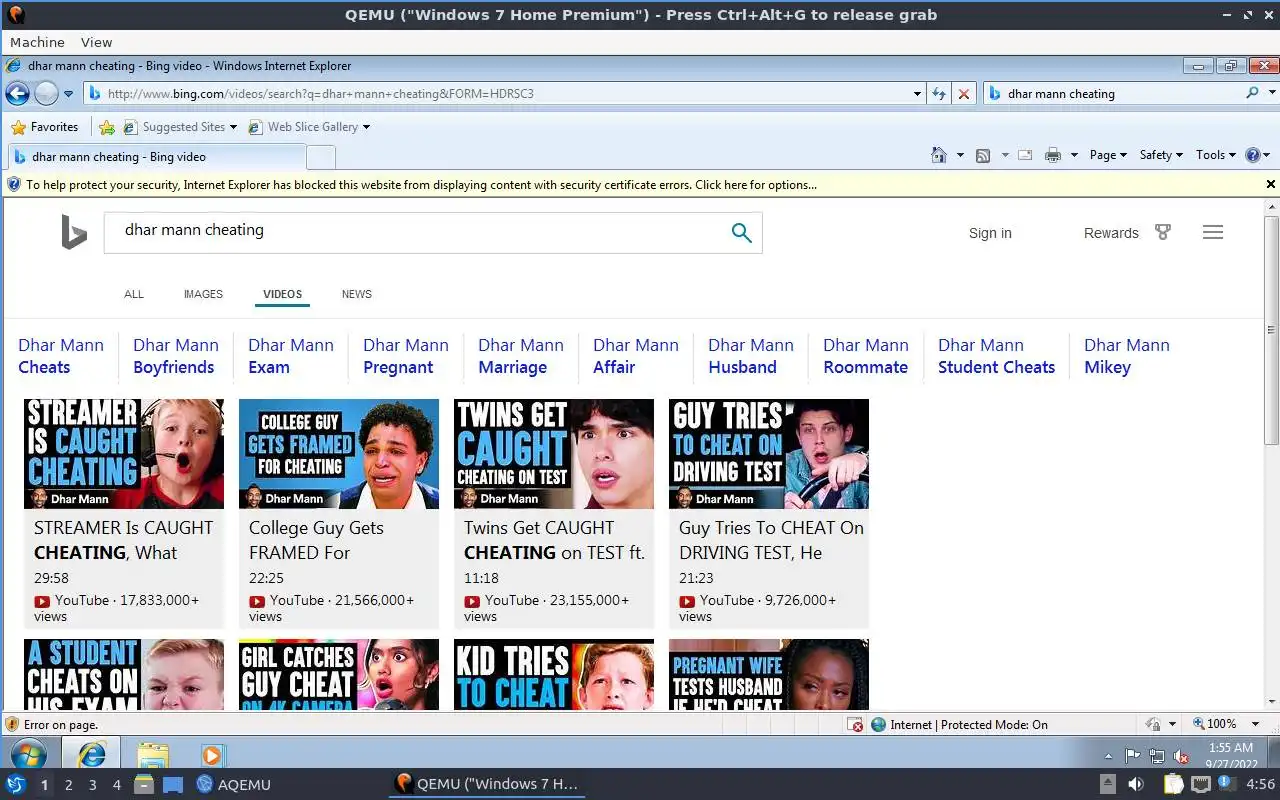Click the IE Back navigation button
This screenshot has height=800, width=1280.
(18, 94)
